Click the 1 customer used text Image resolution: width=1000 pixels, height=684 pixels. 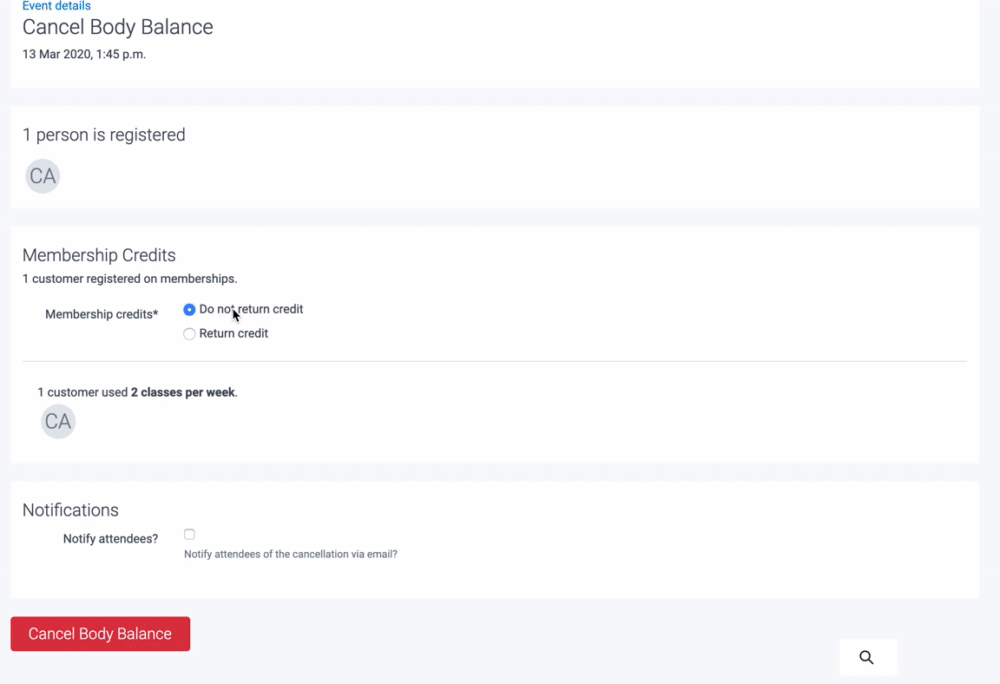coord(83,393)
